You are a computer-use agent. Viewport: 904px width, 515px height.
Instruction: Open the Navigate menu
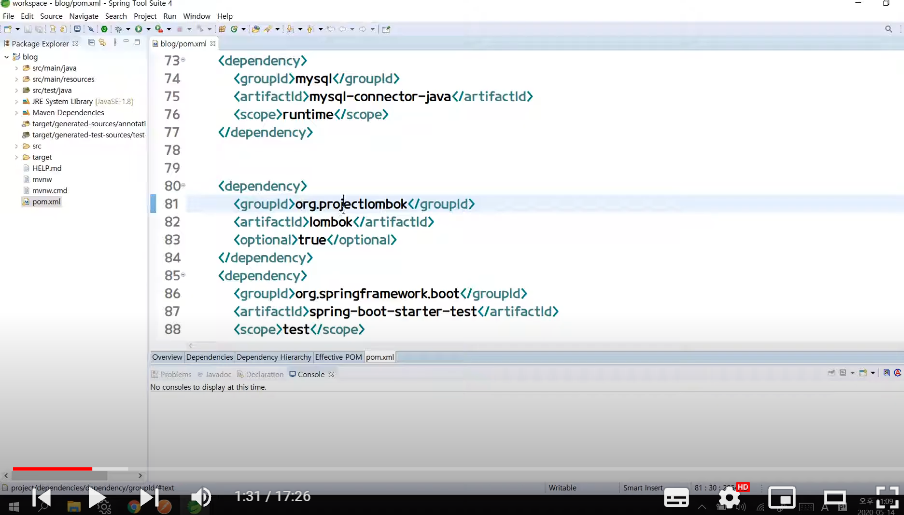pos(84,16)
